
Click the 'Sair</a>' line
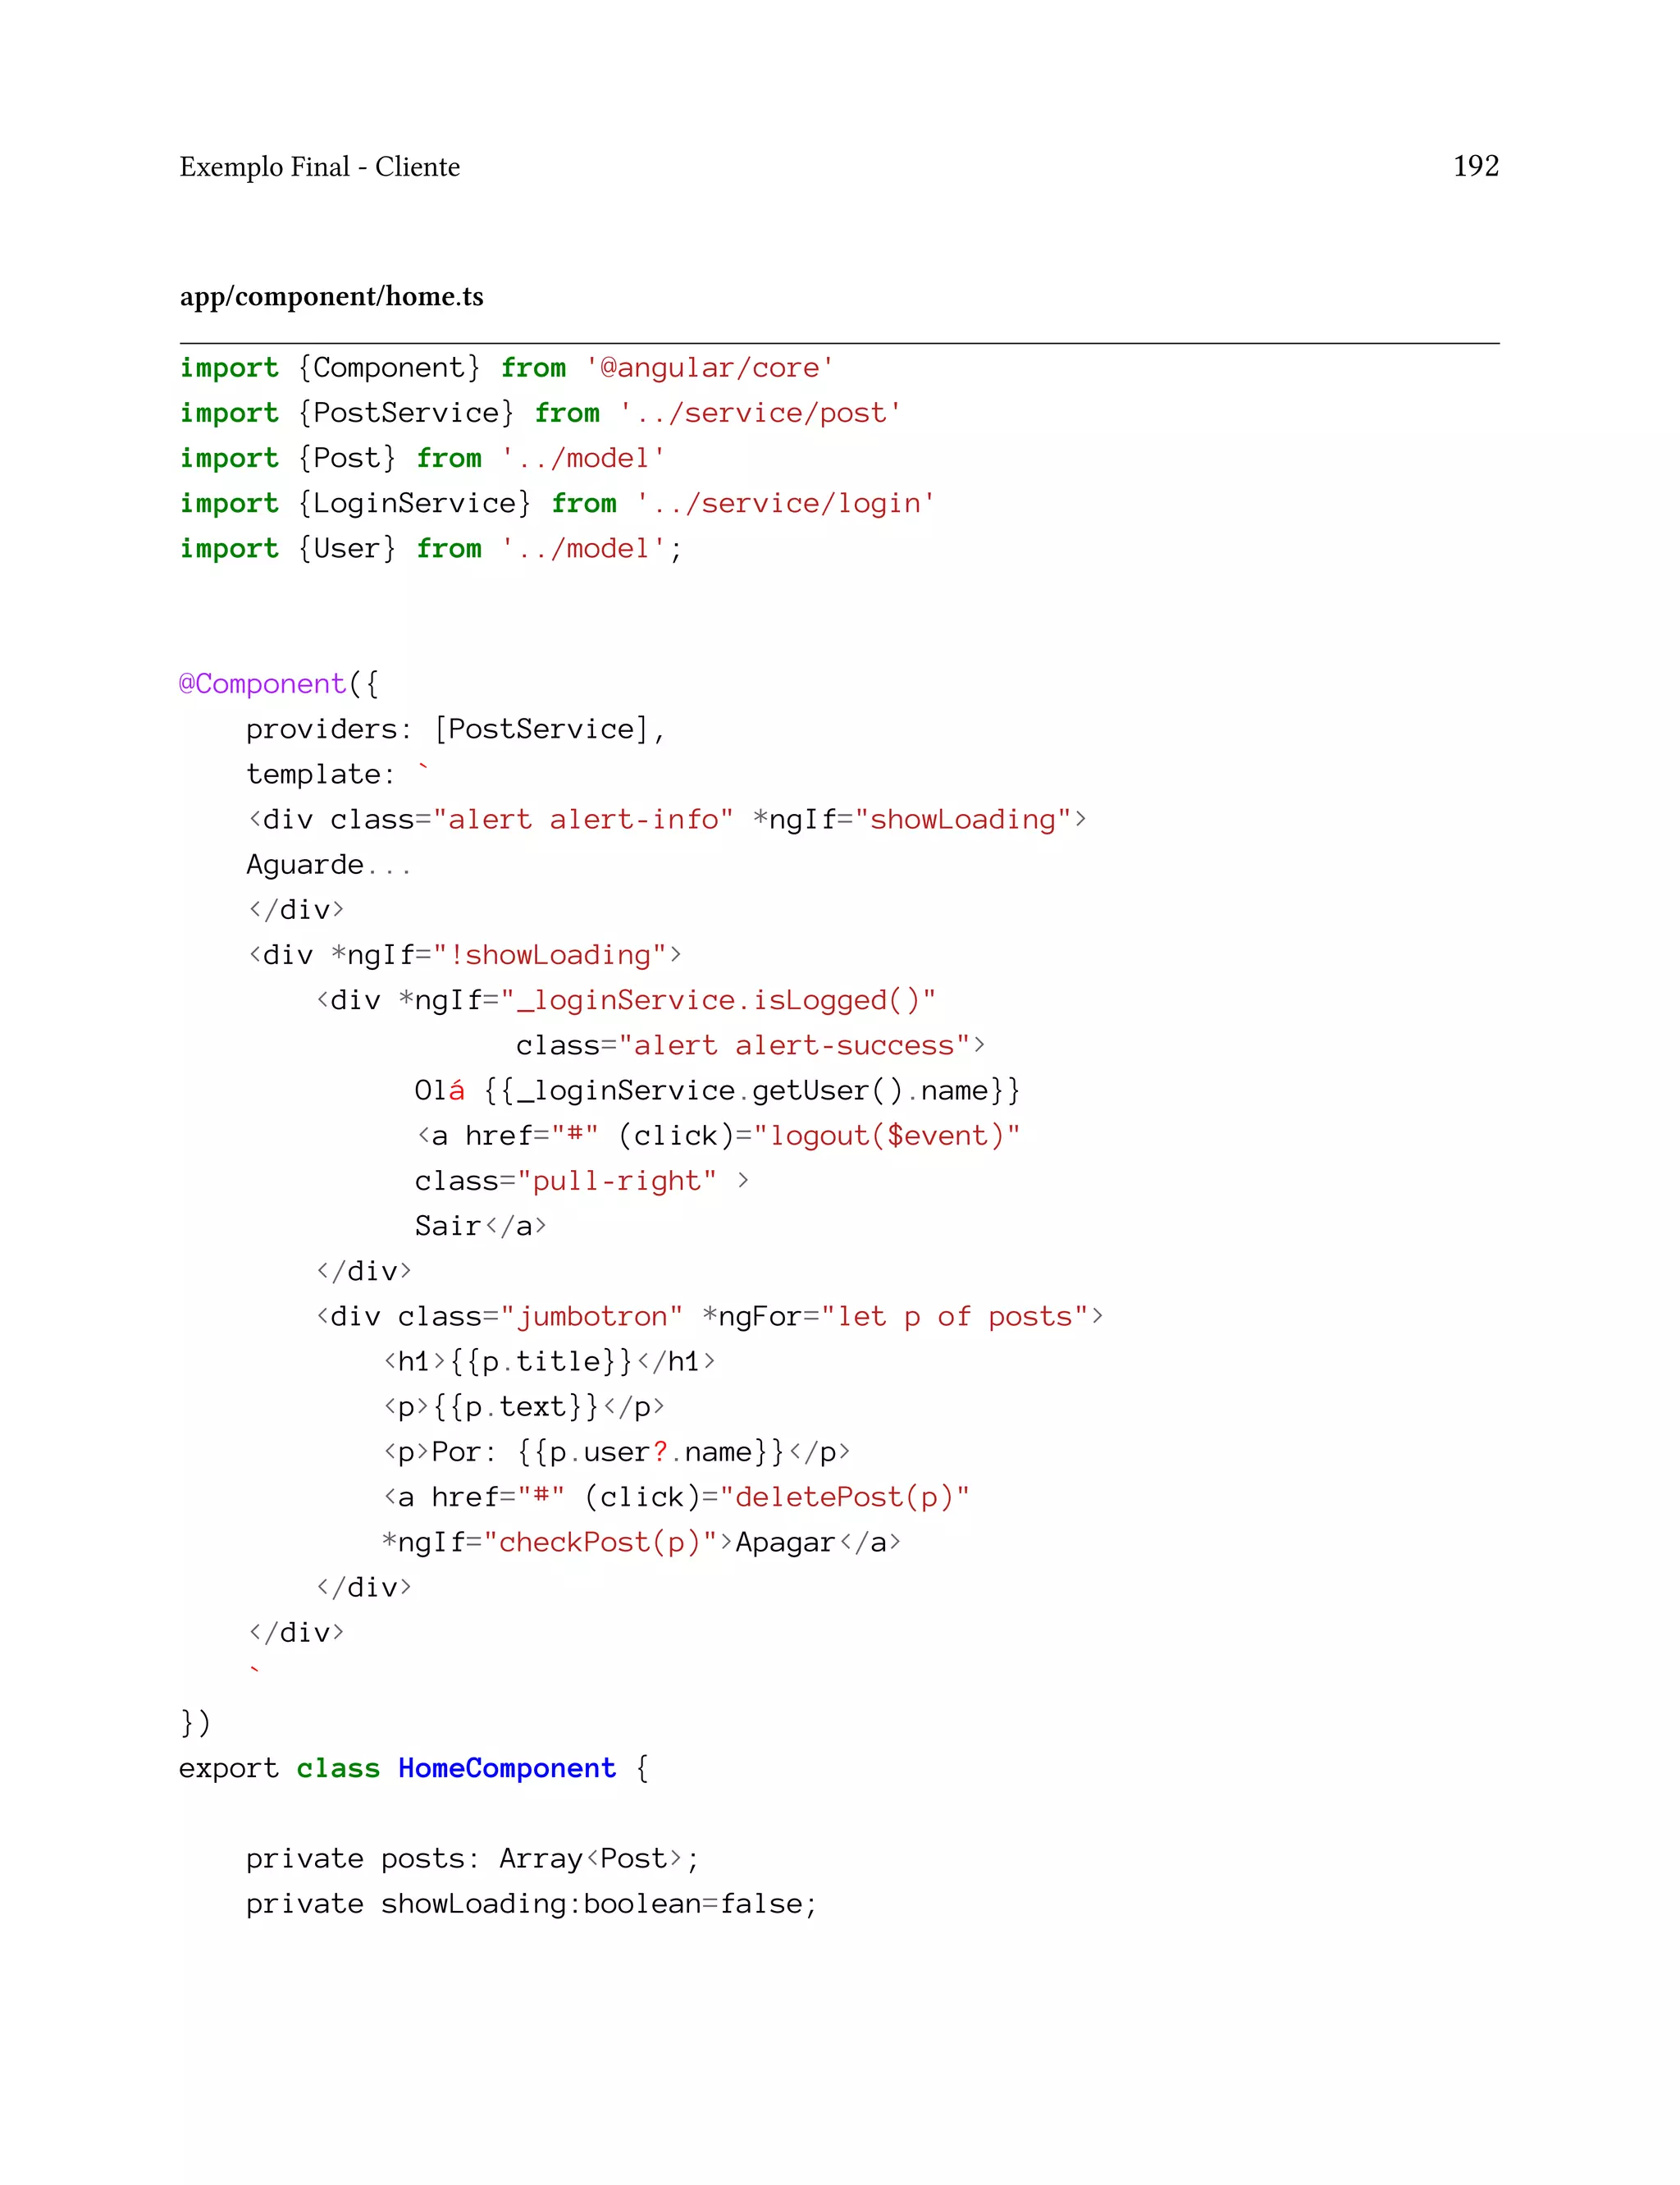pos(480,1226)
